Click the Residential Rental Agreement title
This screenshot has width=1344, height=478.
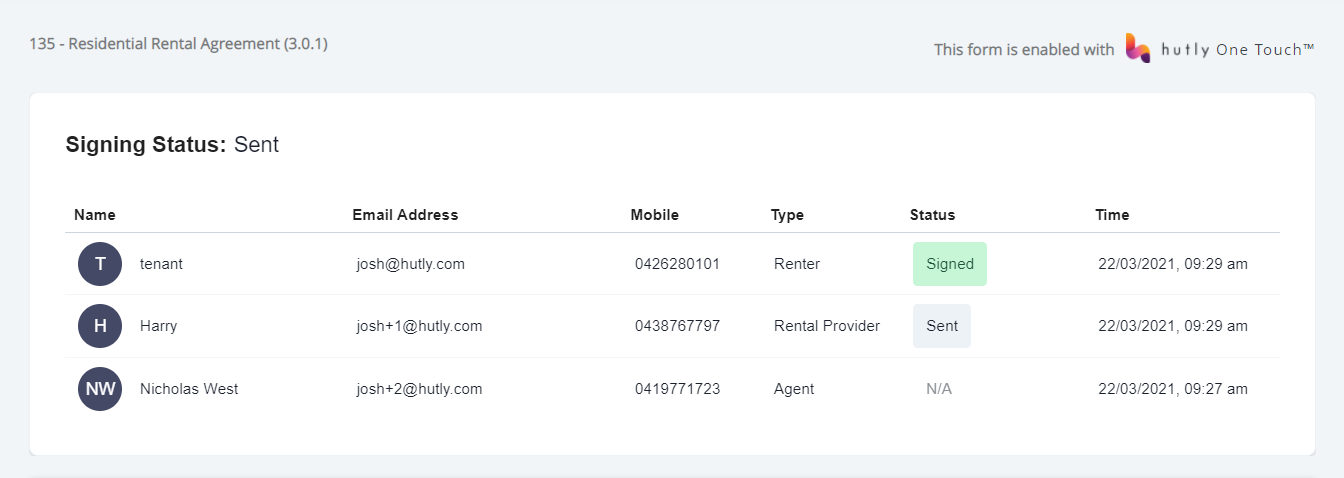click(179, 44)
